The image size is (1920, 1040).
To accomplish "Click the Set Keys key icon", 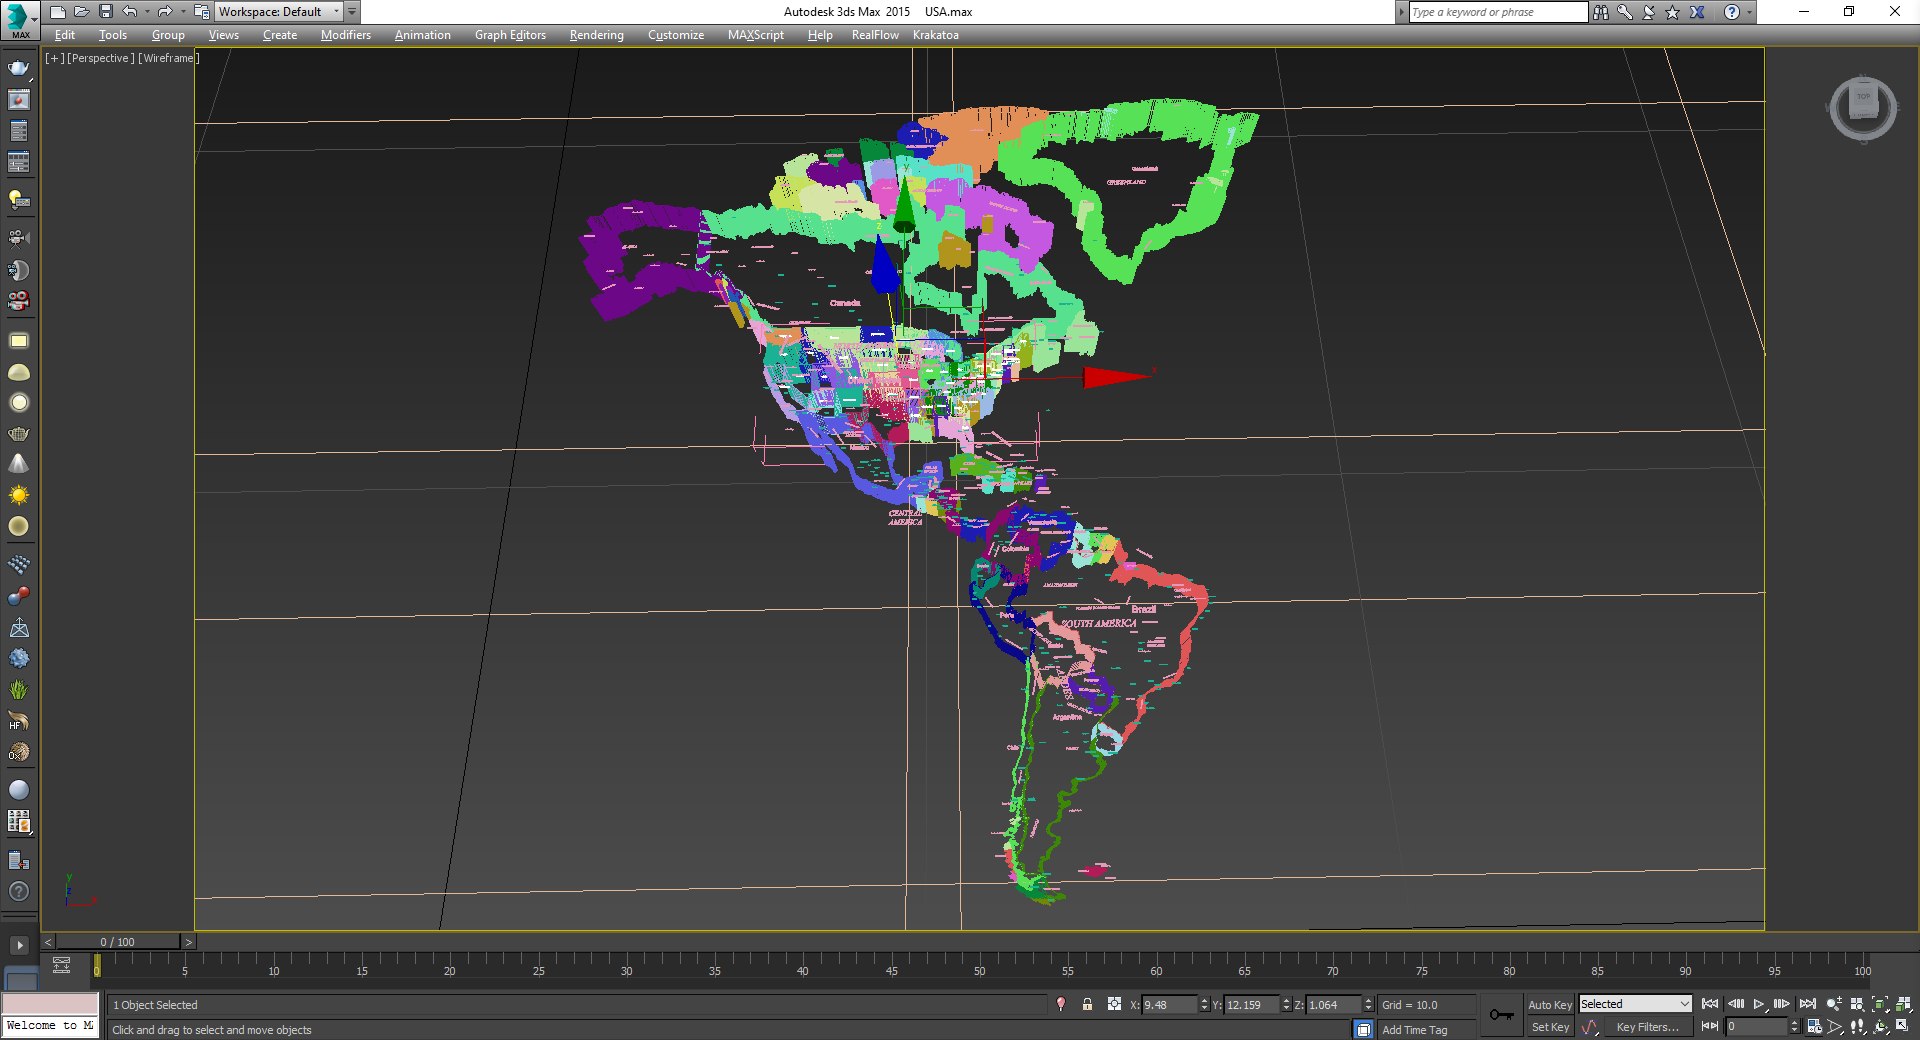I will coord(1501,1015).
